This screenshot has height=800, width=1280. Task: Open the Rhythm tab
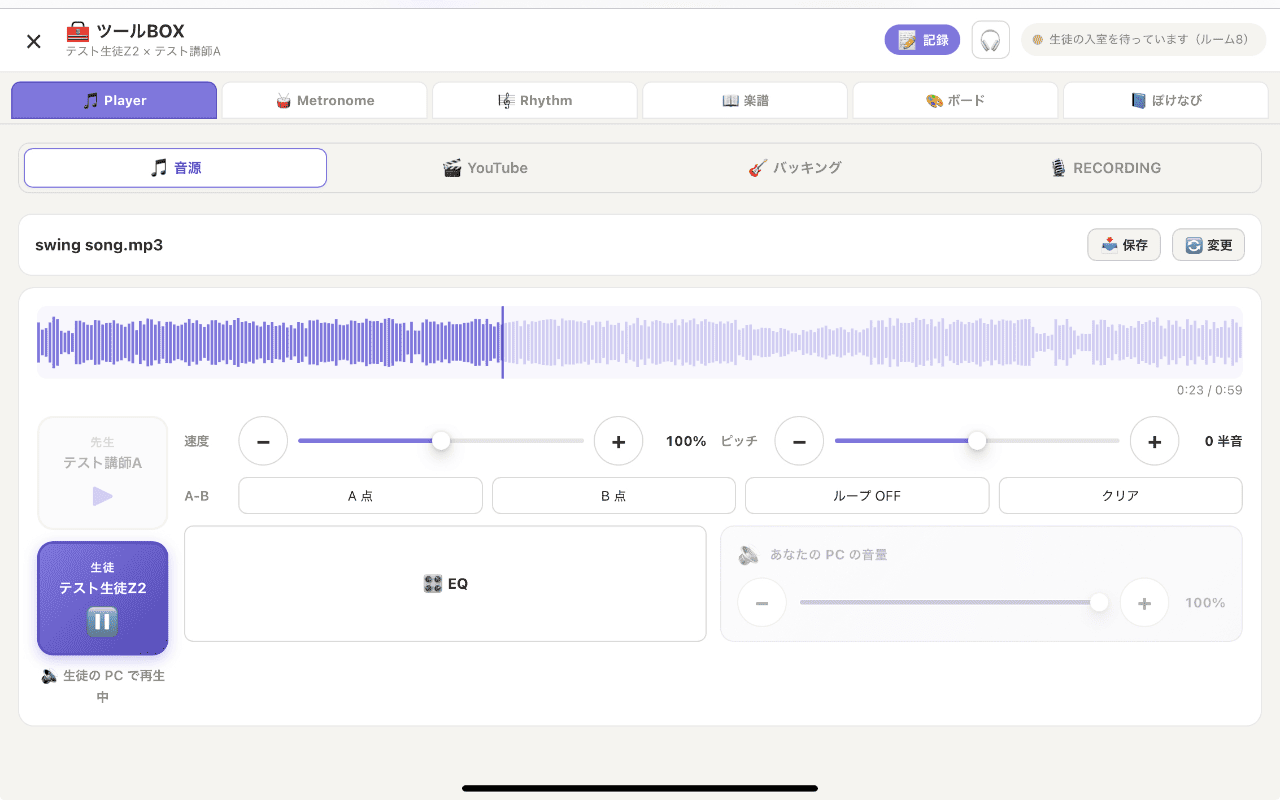[535, 100]
